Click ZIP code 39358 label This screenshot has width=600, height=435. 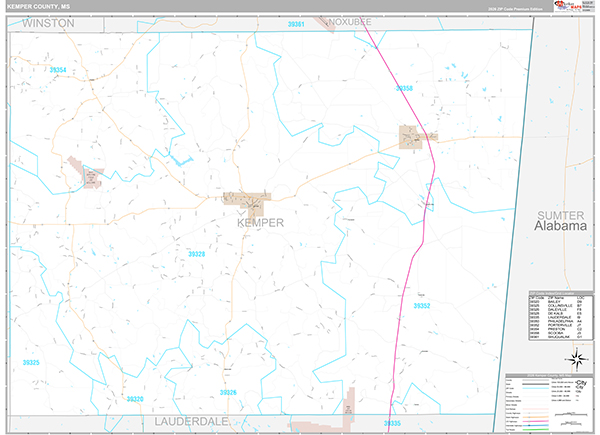coord(405,89)
